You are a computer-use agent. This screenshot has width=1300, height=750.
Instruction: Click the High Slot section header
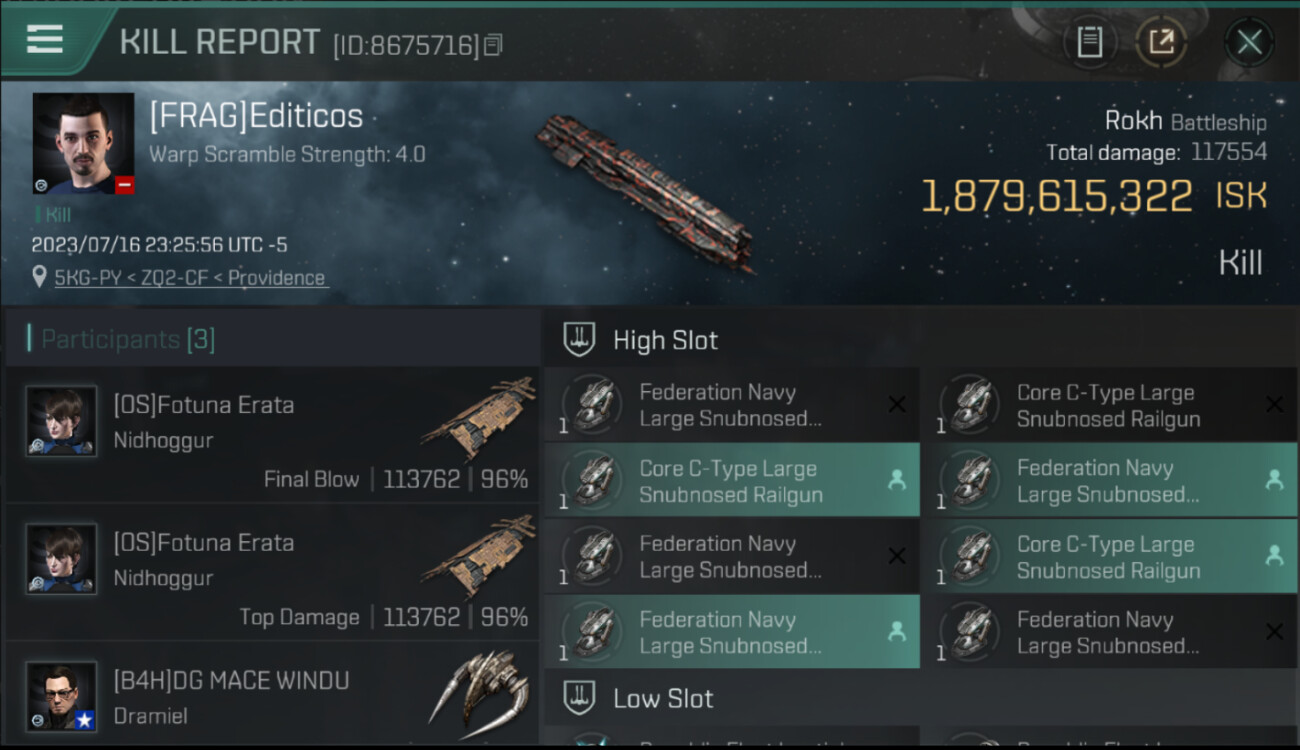click(920, 340)
